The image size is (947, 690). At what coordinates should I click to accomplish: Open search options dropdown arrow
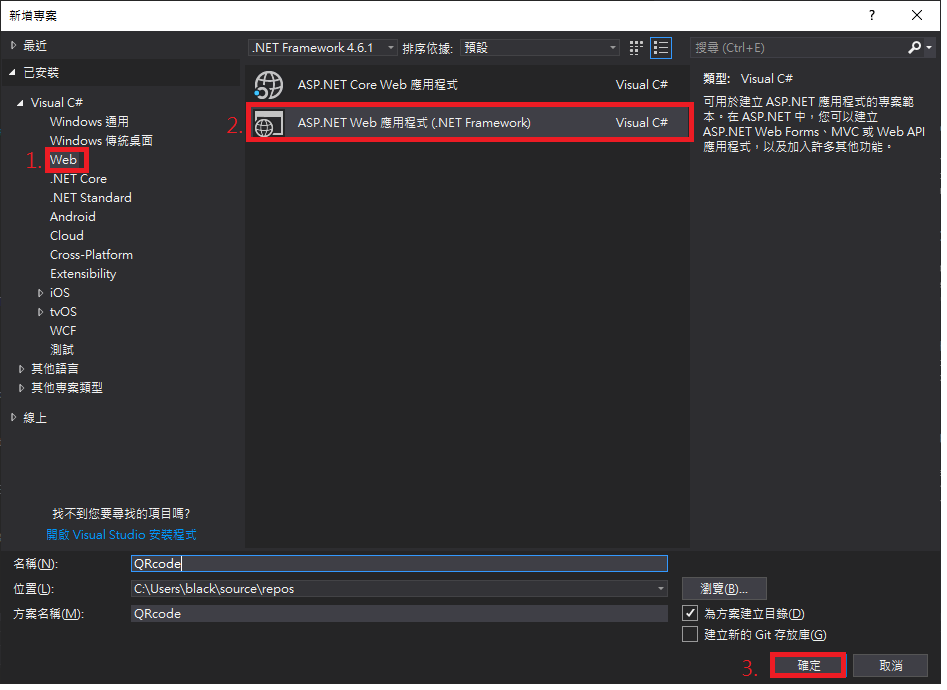pyautogui.click(x=929, y=47)
